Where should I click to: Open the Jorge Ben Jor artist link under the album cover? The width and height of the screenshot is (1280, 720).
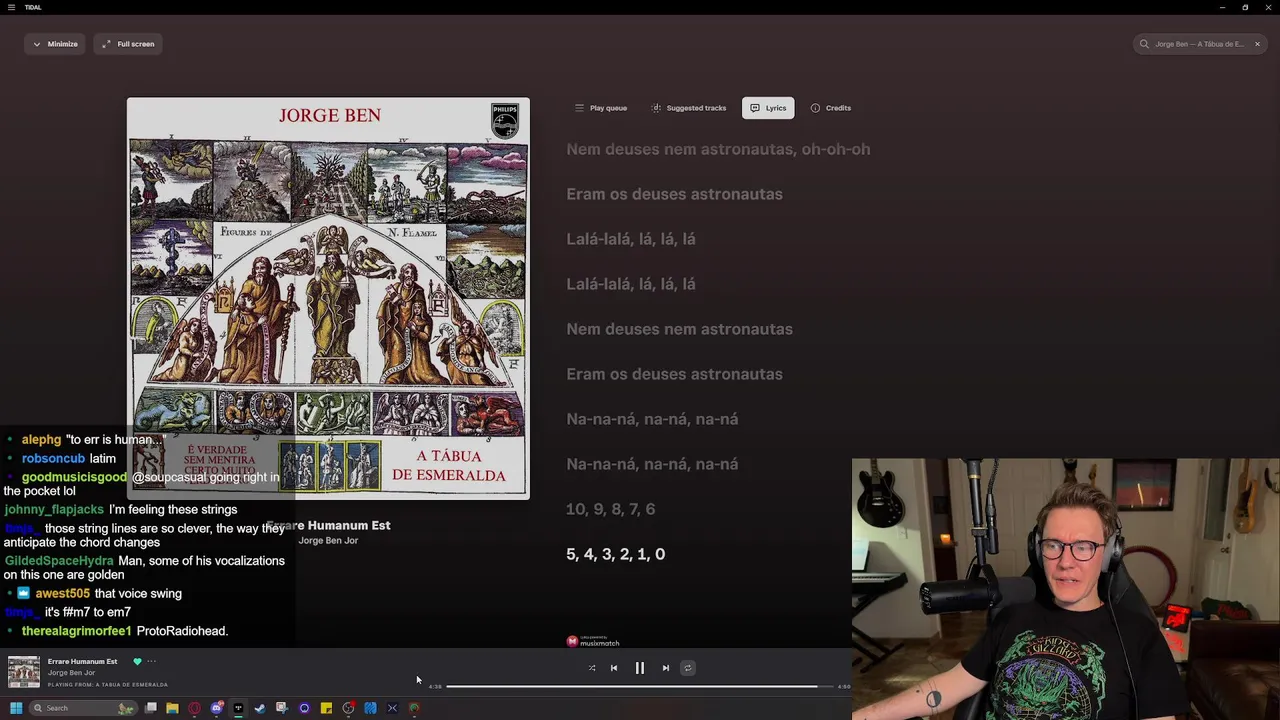(x=328, y=540)
